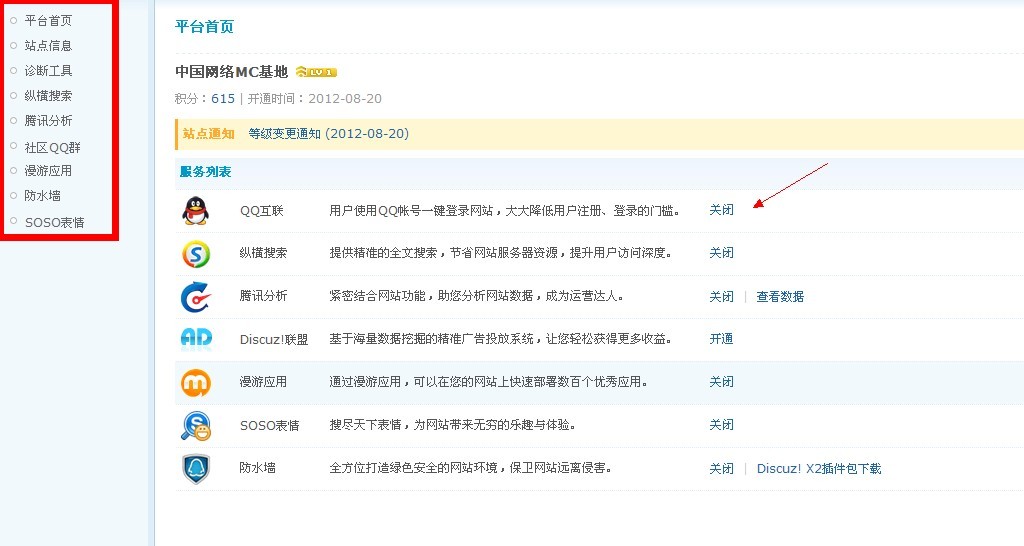
Task: Click the 站点通知 label
Action: pos(208,134)
